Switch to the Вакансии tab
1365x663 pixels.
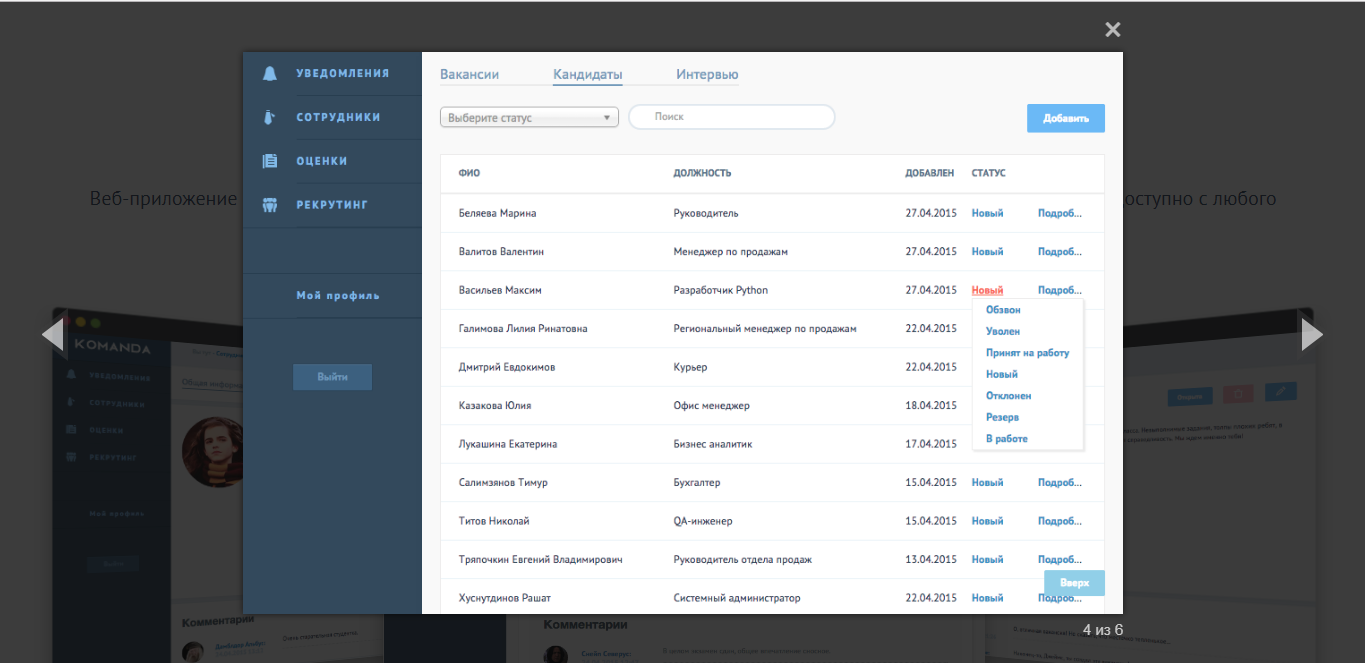pos(469,75)
